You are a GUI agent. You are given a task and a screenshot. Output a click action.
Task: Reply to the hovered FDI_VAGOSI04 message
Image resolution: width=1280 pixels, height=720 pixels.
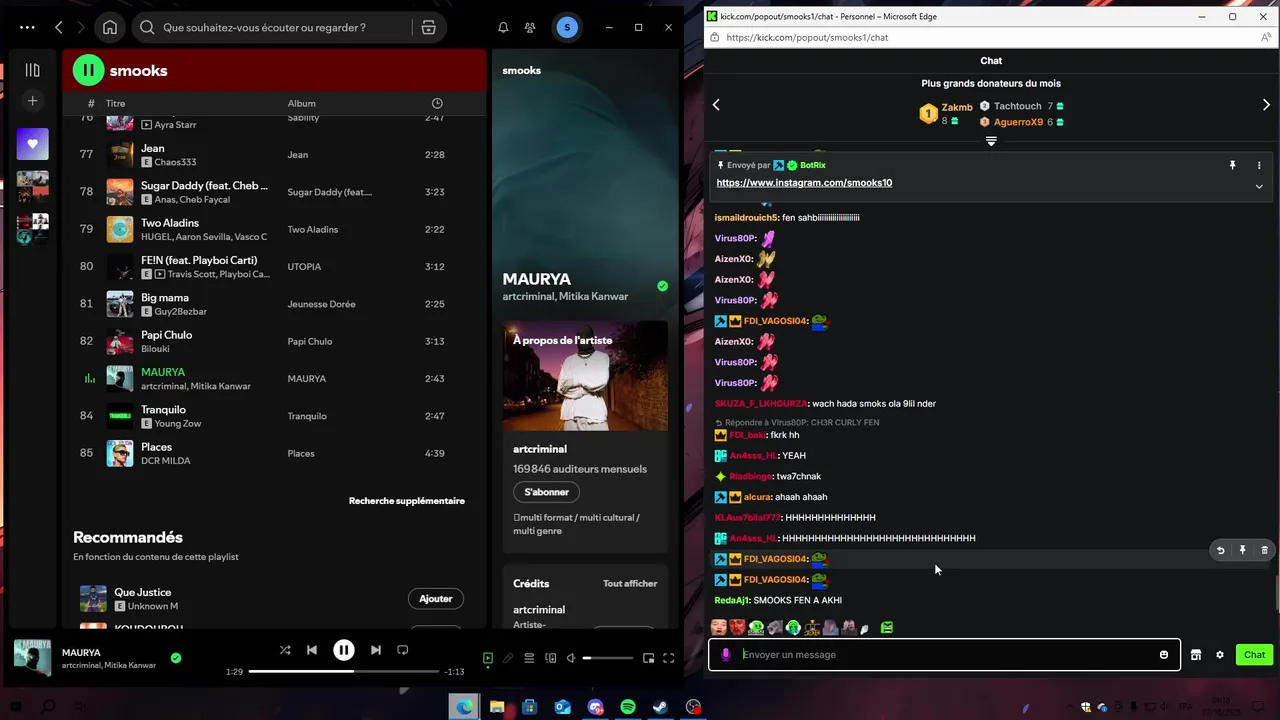[1220, 550]
